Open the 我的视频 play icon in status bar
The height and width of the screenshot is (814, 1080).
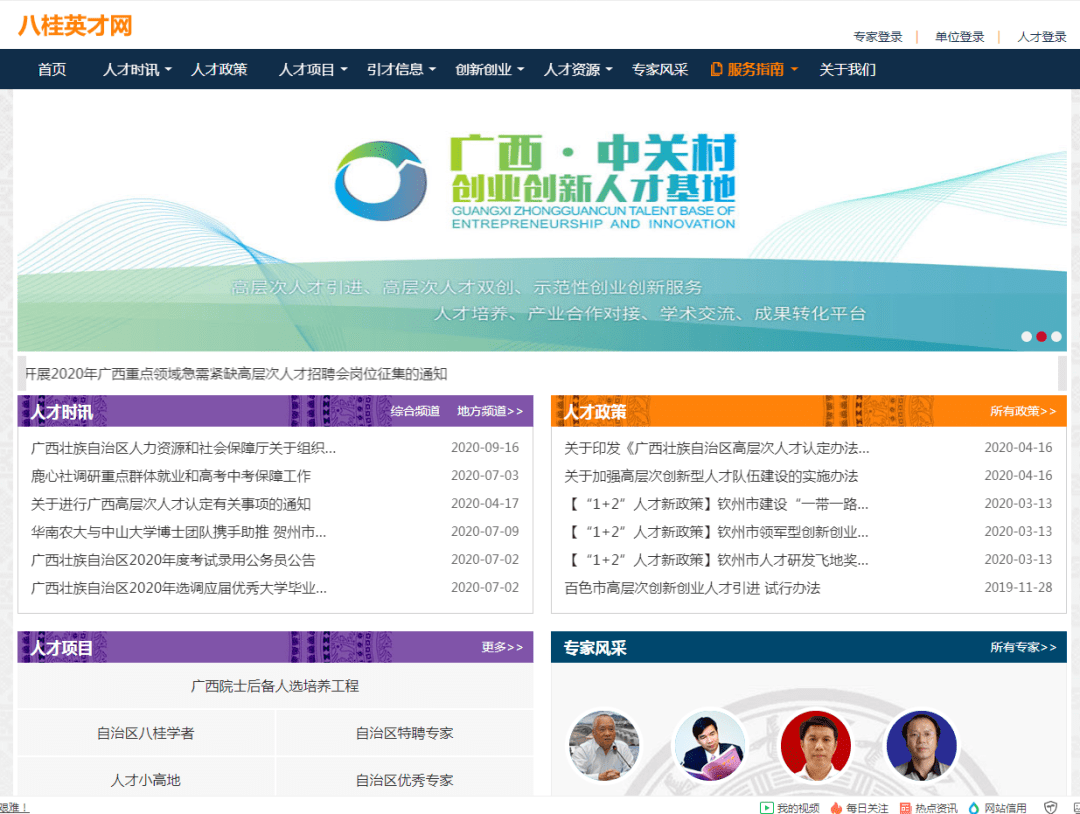pos(766,808)
